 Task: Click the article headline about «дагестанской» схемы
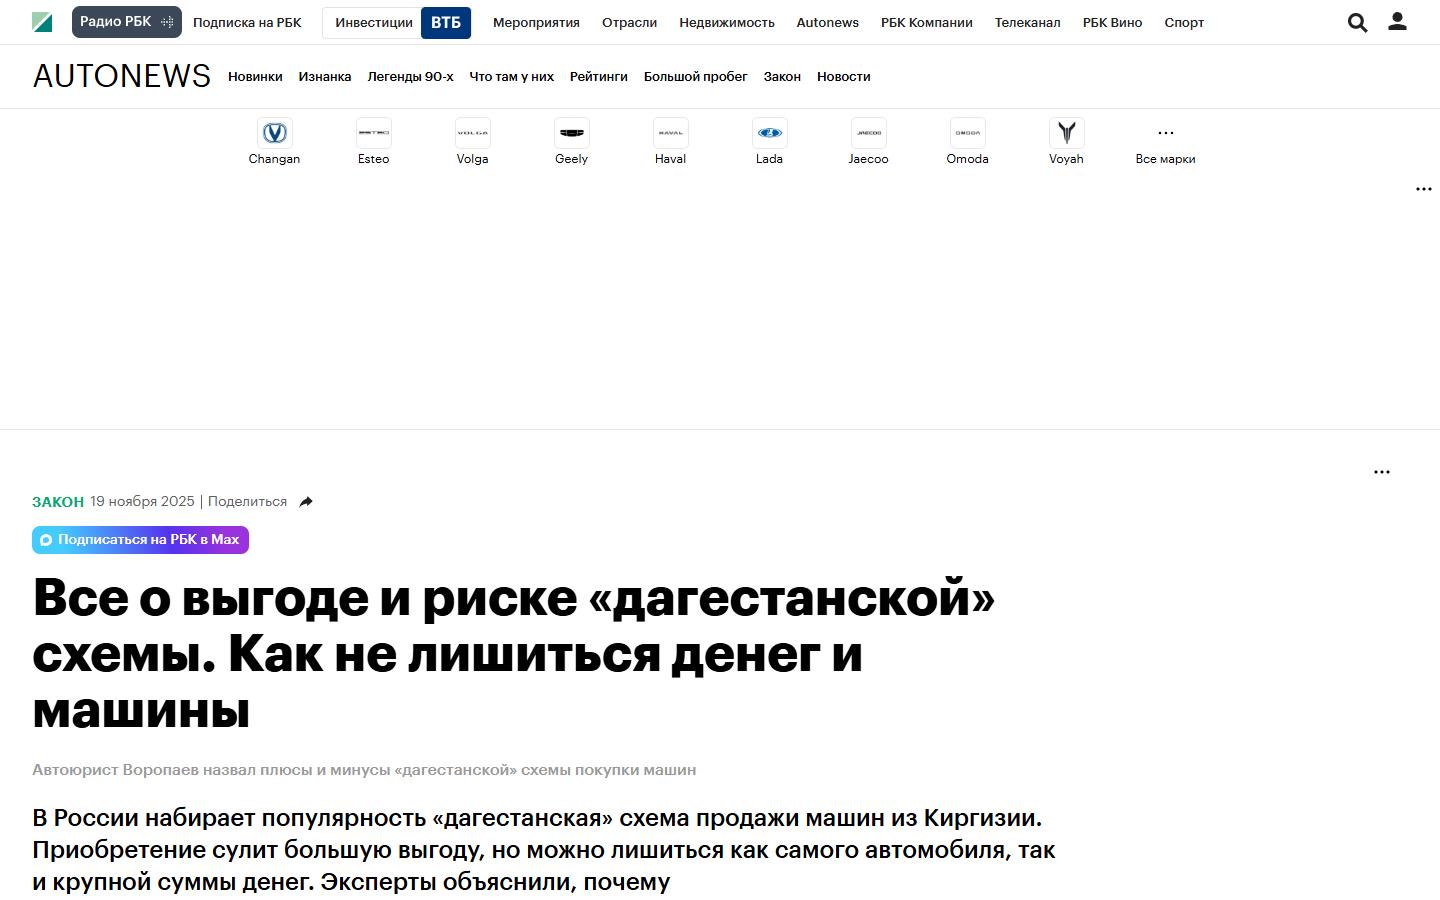point(514,654)
